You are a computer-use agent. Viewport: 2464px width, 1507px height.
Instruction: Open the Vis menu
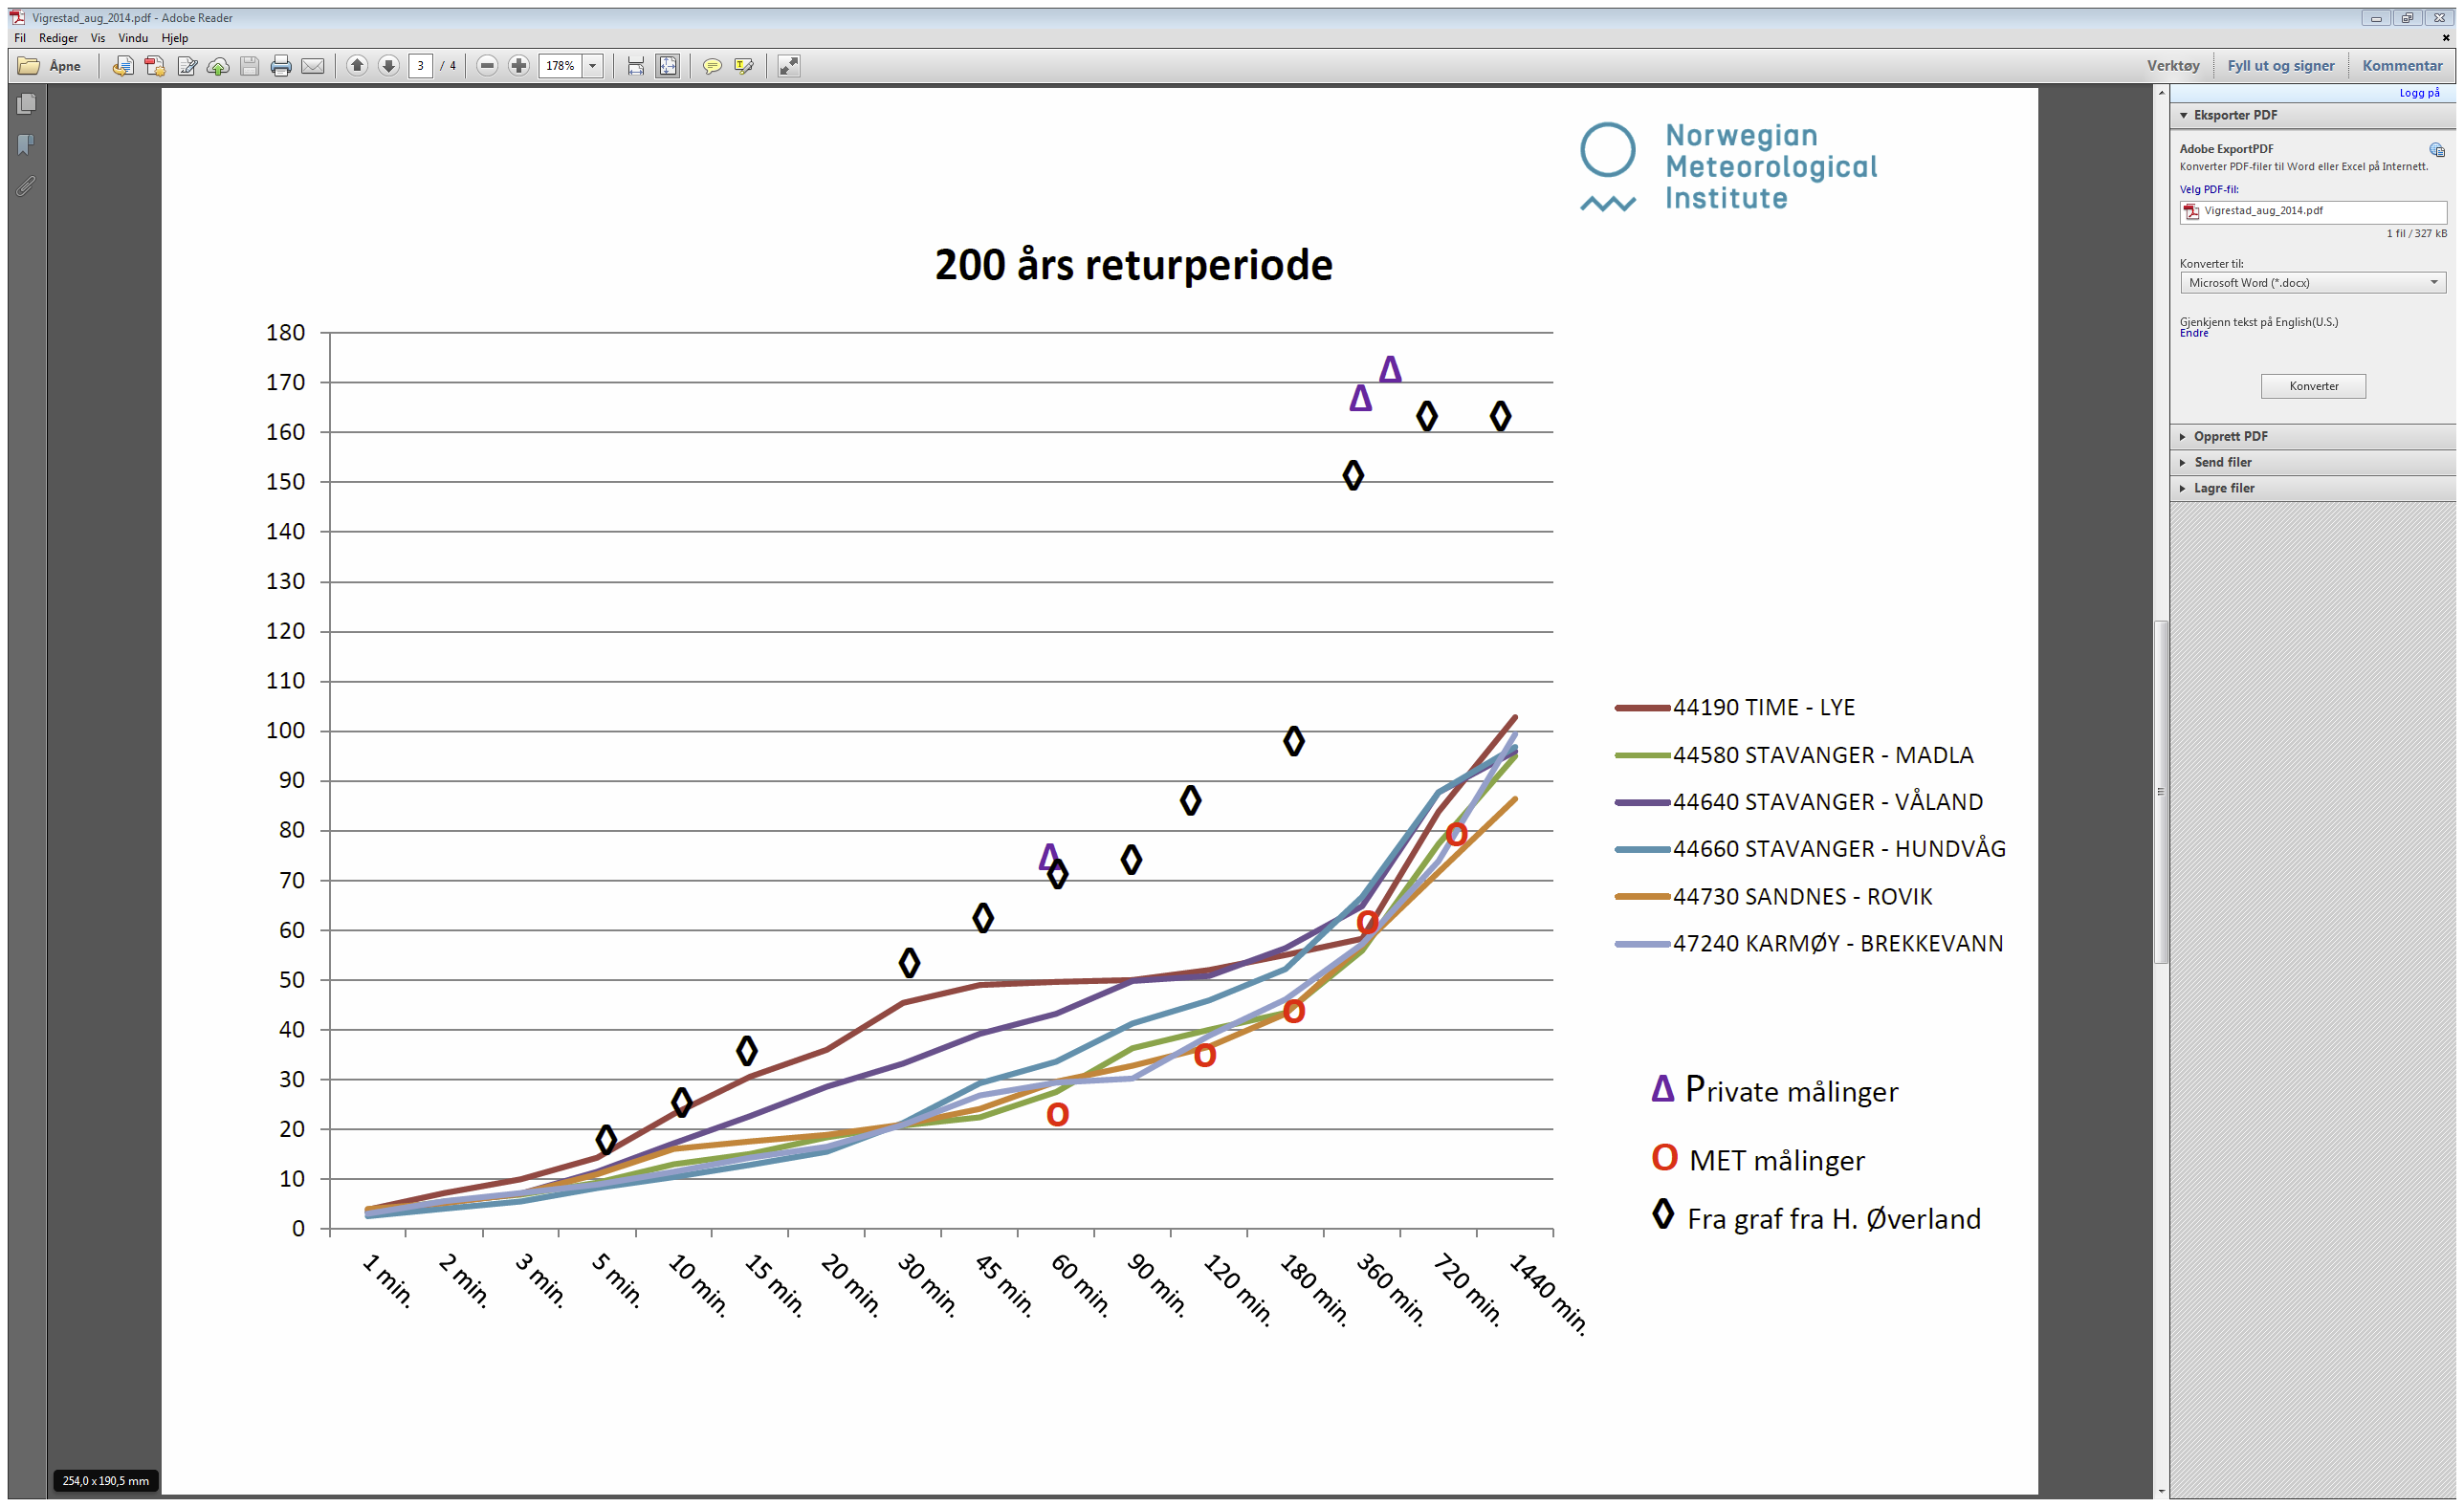tap(98, 38)
